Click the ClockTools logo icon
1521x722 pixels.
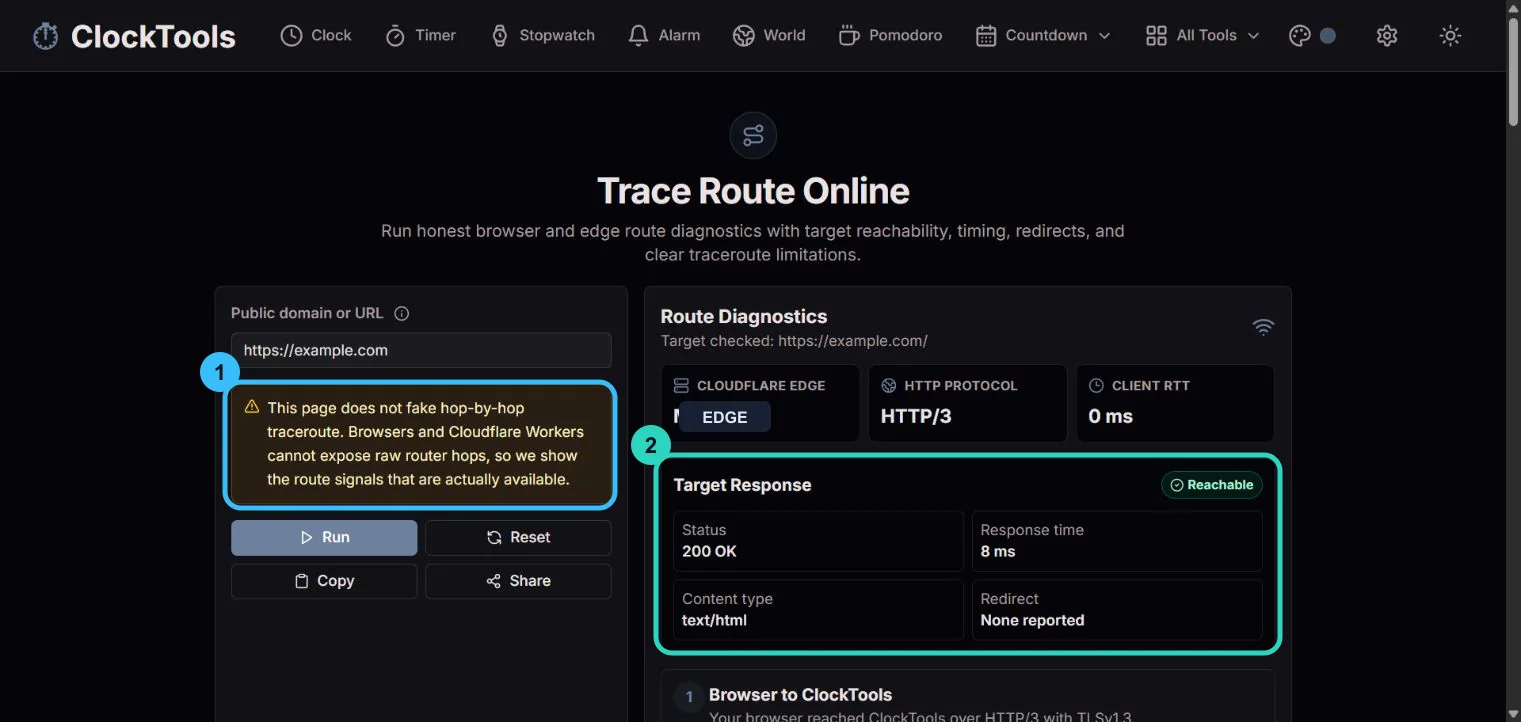[x=45, y=37]
